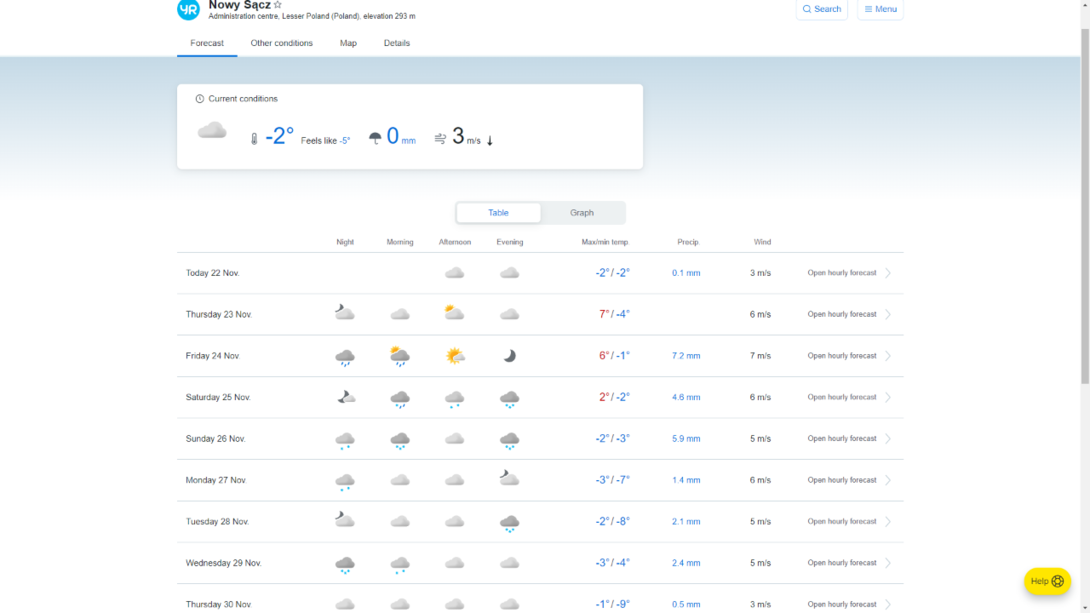Click Friday 24 Nov. evening moon icon

coord(510,356)
